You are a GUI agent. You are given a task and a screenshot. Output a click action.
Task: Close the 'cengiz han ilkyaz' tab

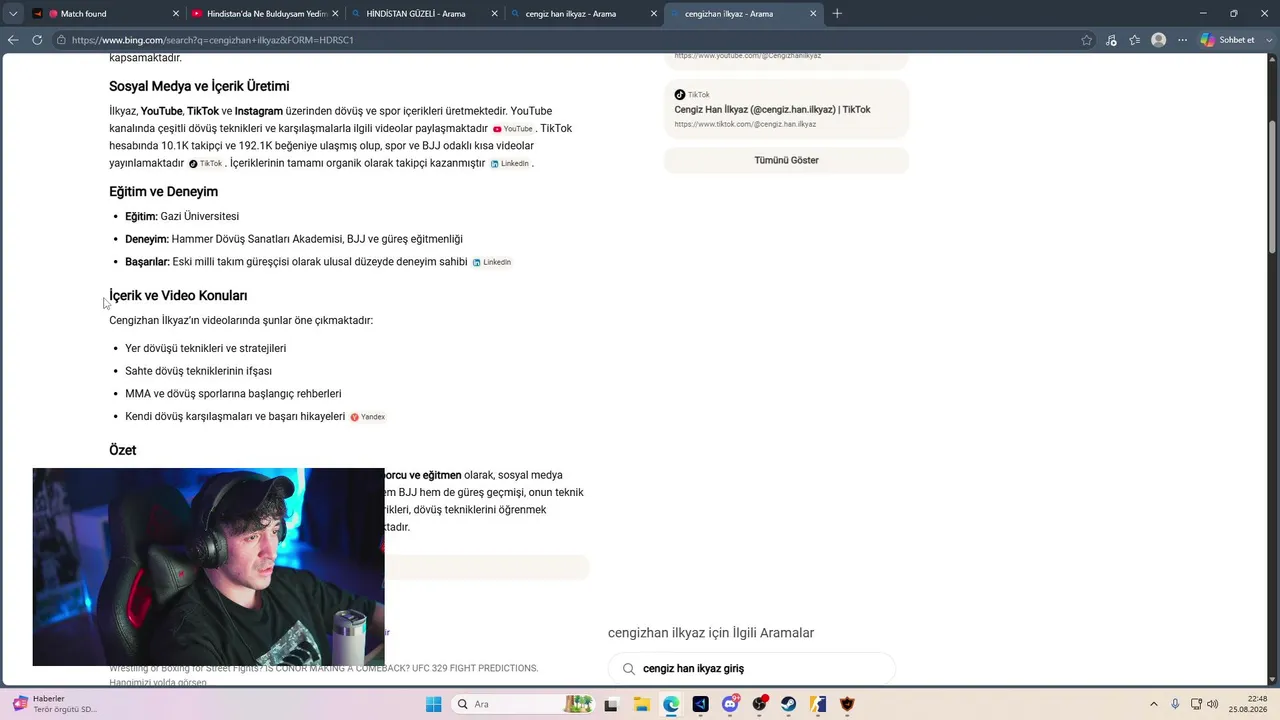[x=654, y=14]
